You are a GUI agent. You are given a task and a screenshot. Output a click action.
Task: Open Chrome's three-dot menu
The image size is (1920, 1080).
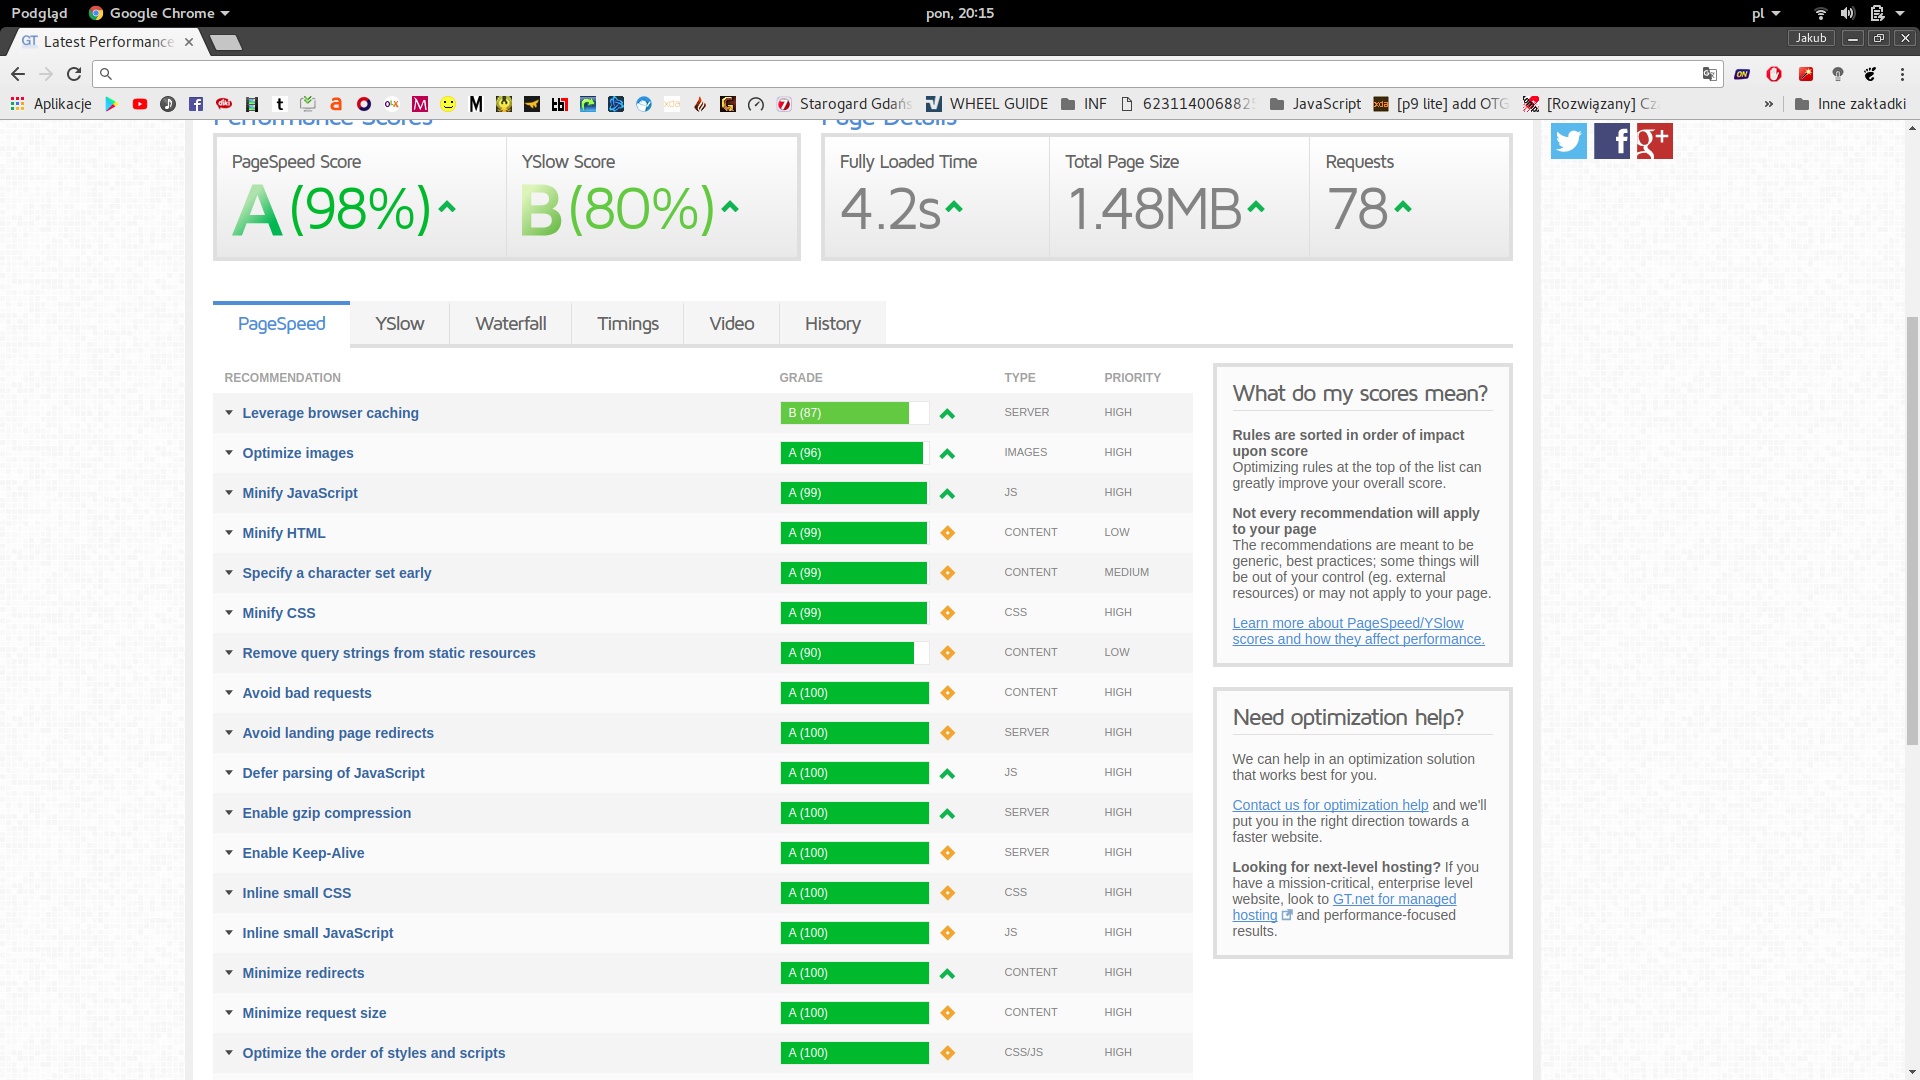(x=1902, y=74)
